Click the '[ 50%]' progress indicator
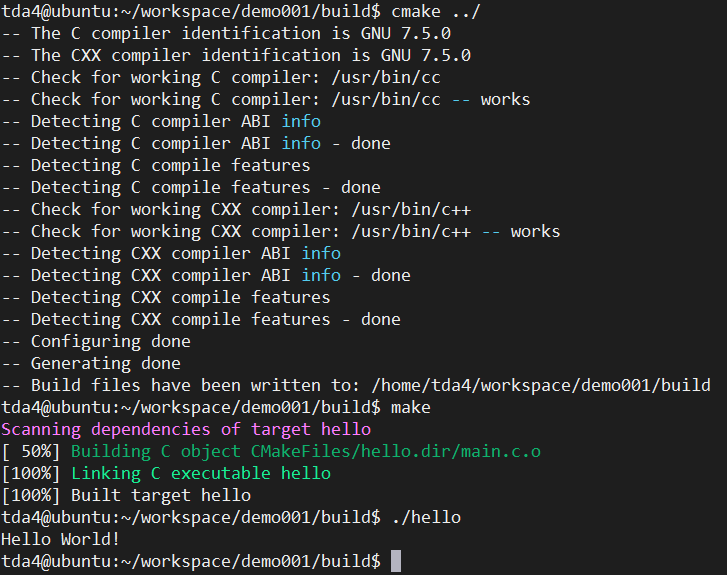Screen dimensions: 727x575 pos(31,452)
